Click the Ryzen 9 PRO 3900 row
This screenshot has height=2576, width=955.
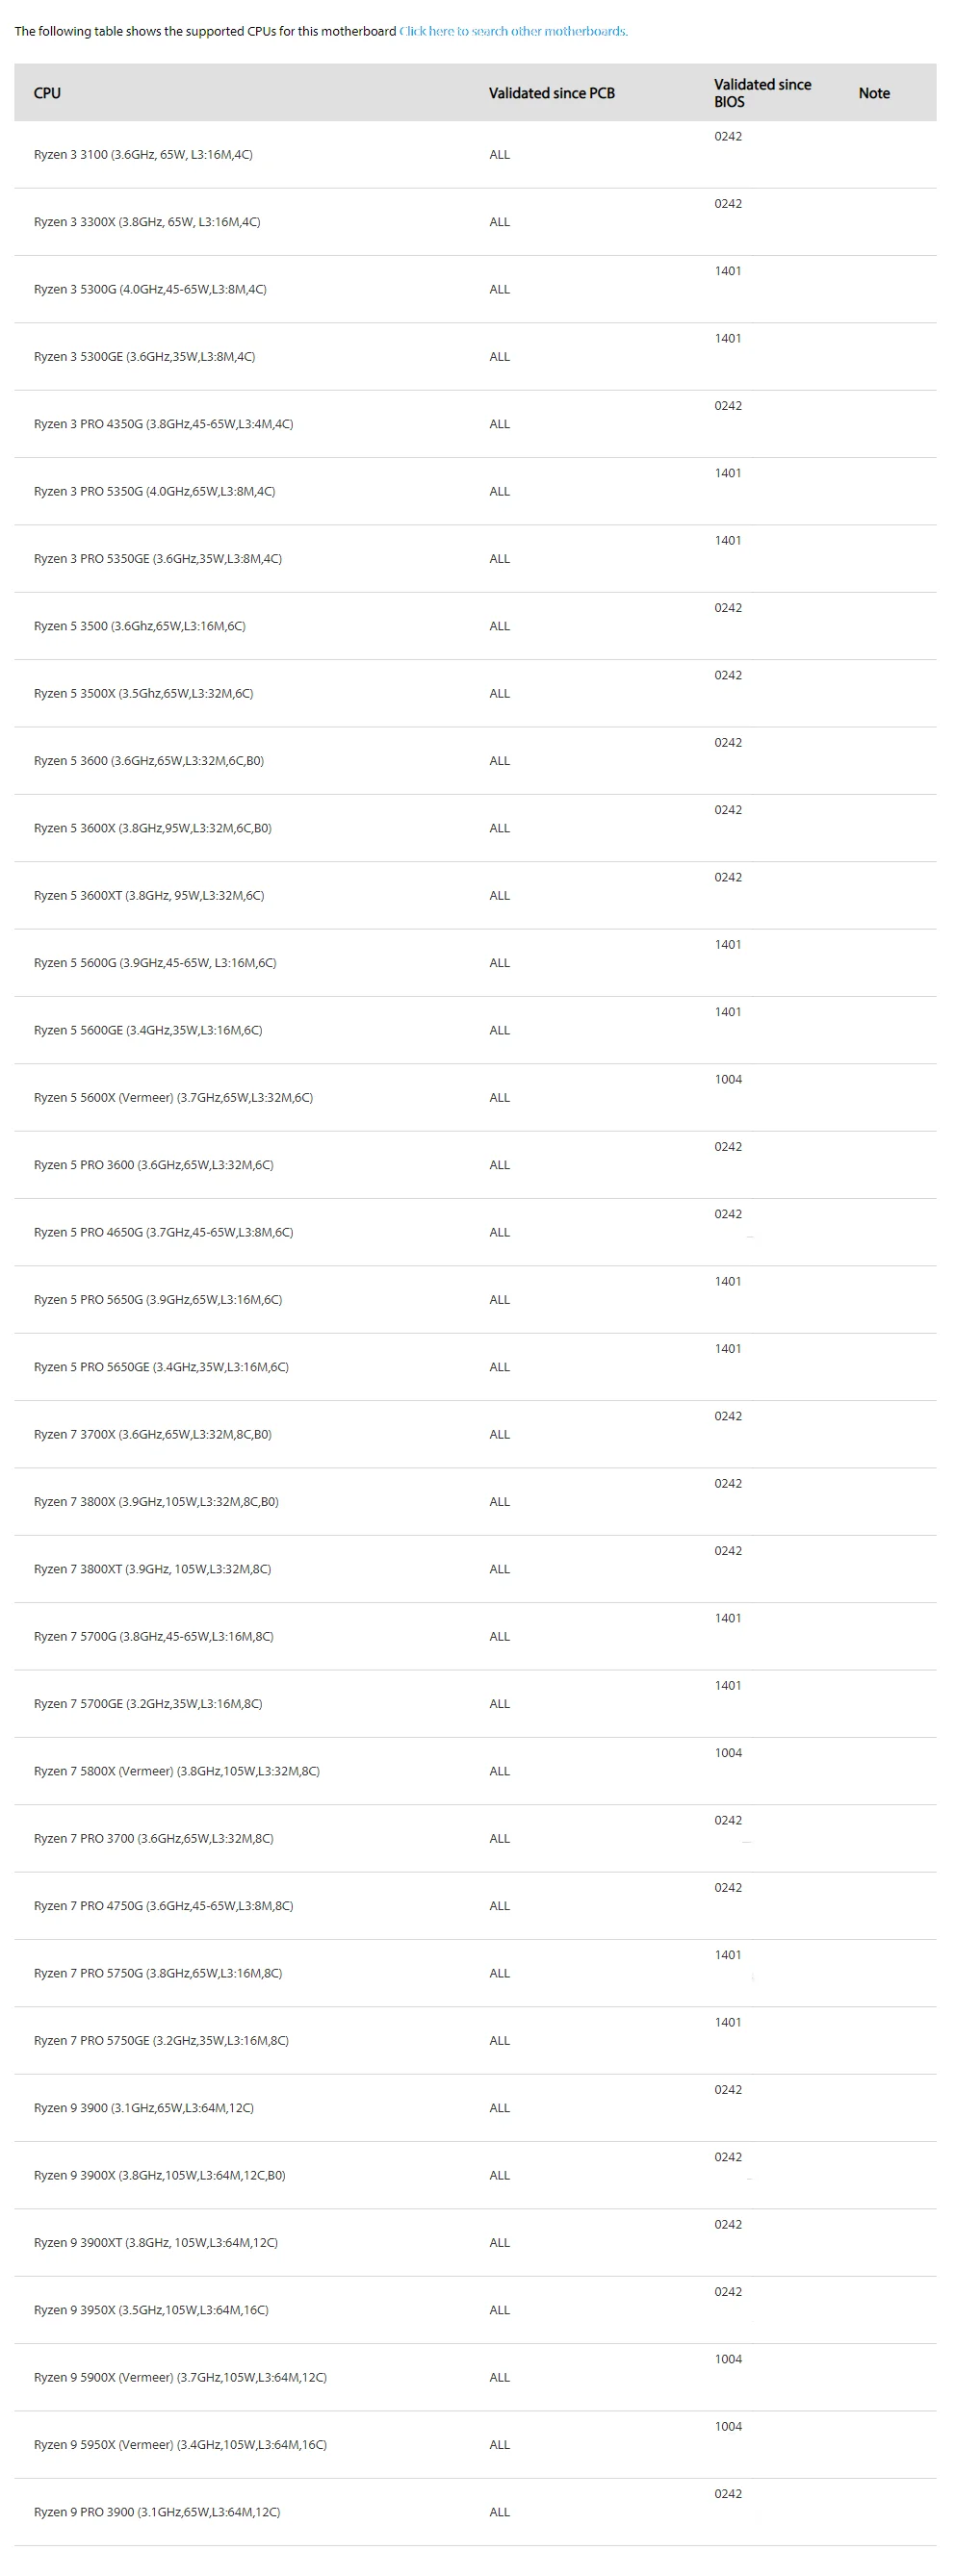156,2512
